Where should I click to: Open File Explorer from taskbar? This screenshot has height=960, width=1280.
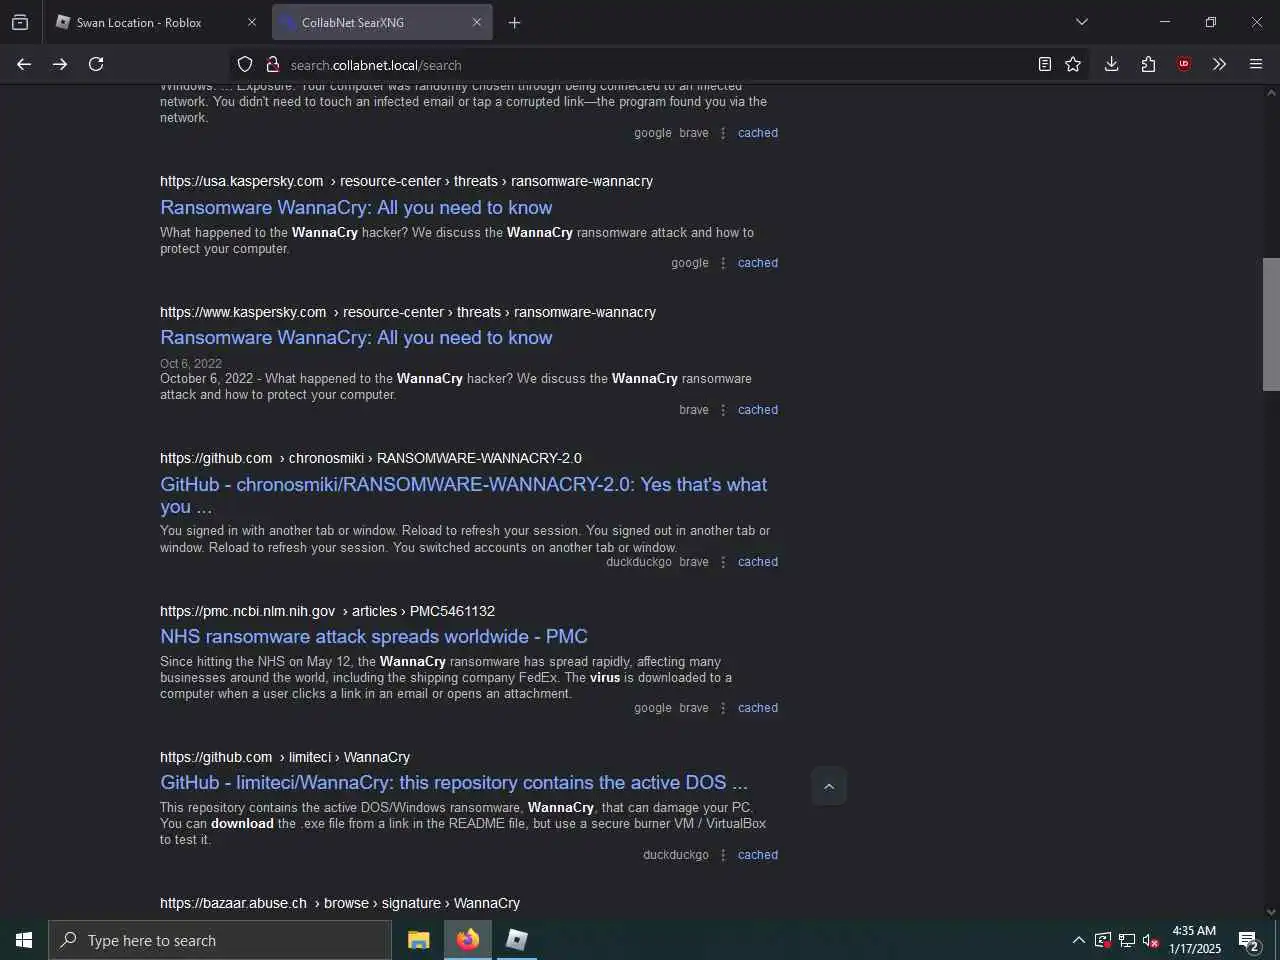419,940
